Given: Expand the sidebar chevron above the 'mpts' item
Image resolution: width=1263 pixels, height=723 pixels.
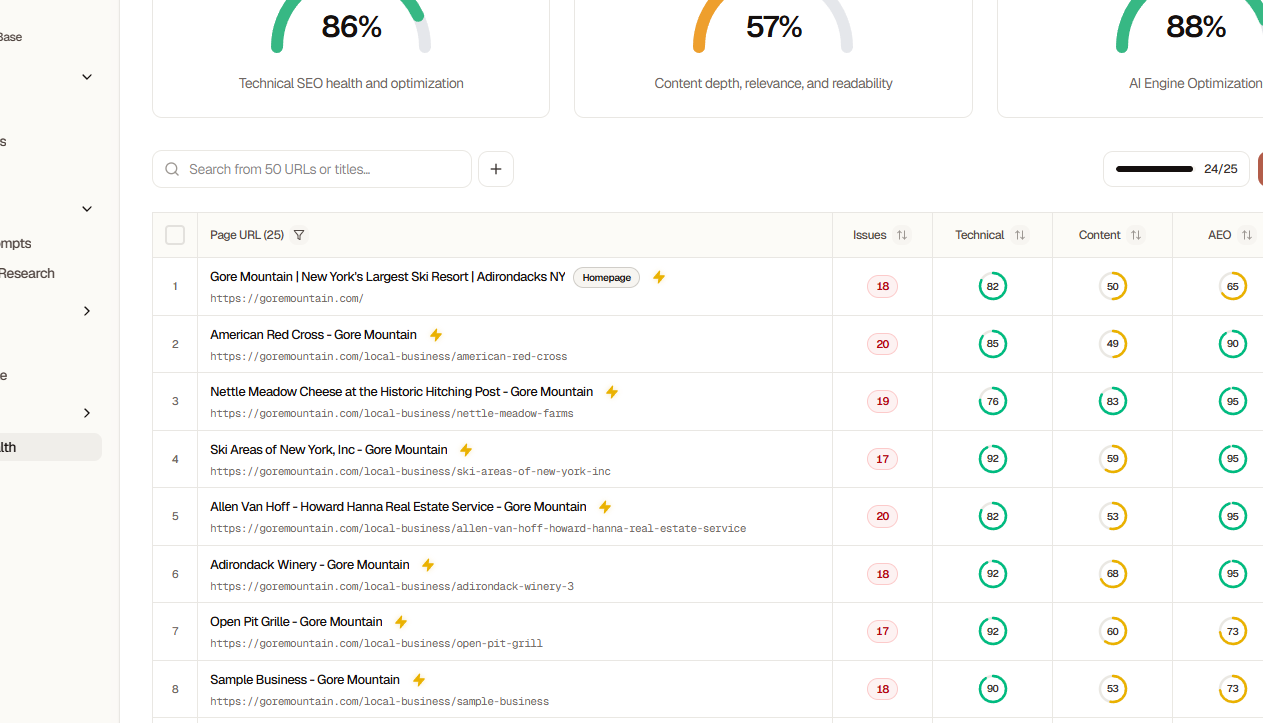Looking at the screenshot, I should [87, 209].
